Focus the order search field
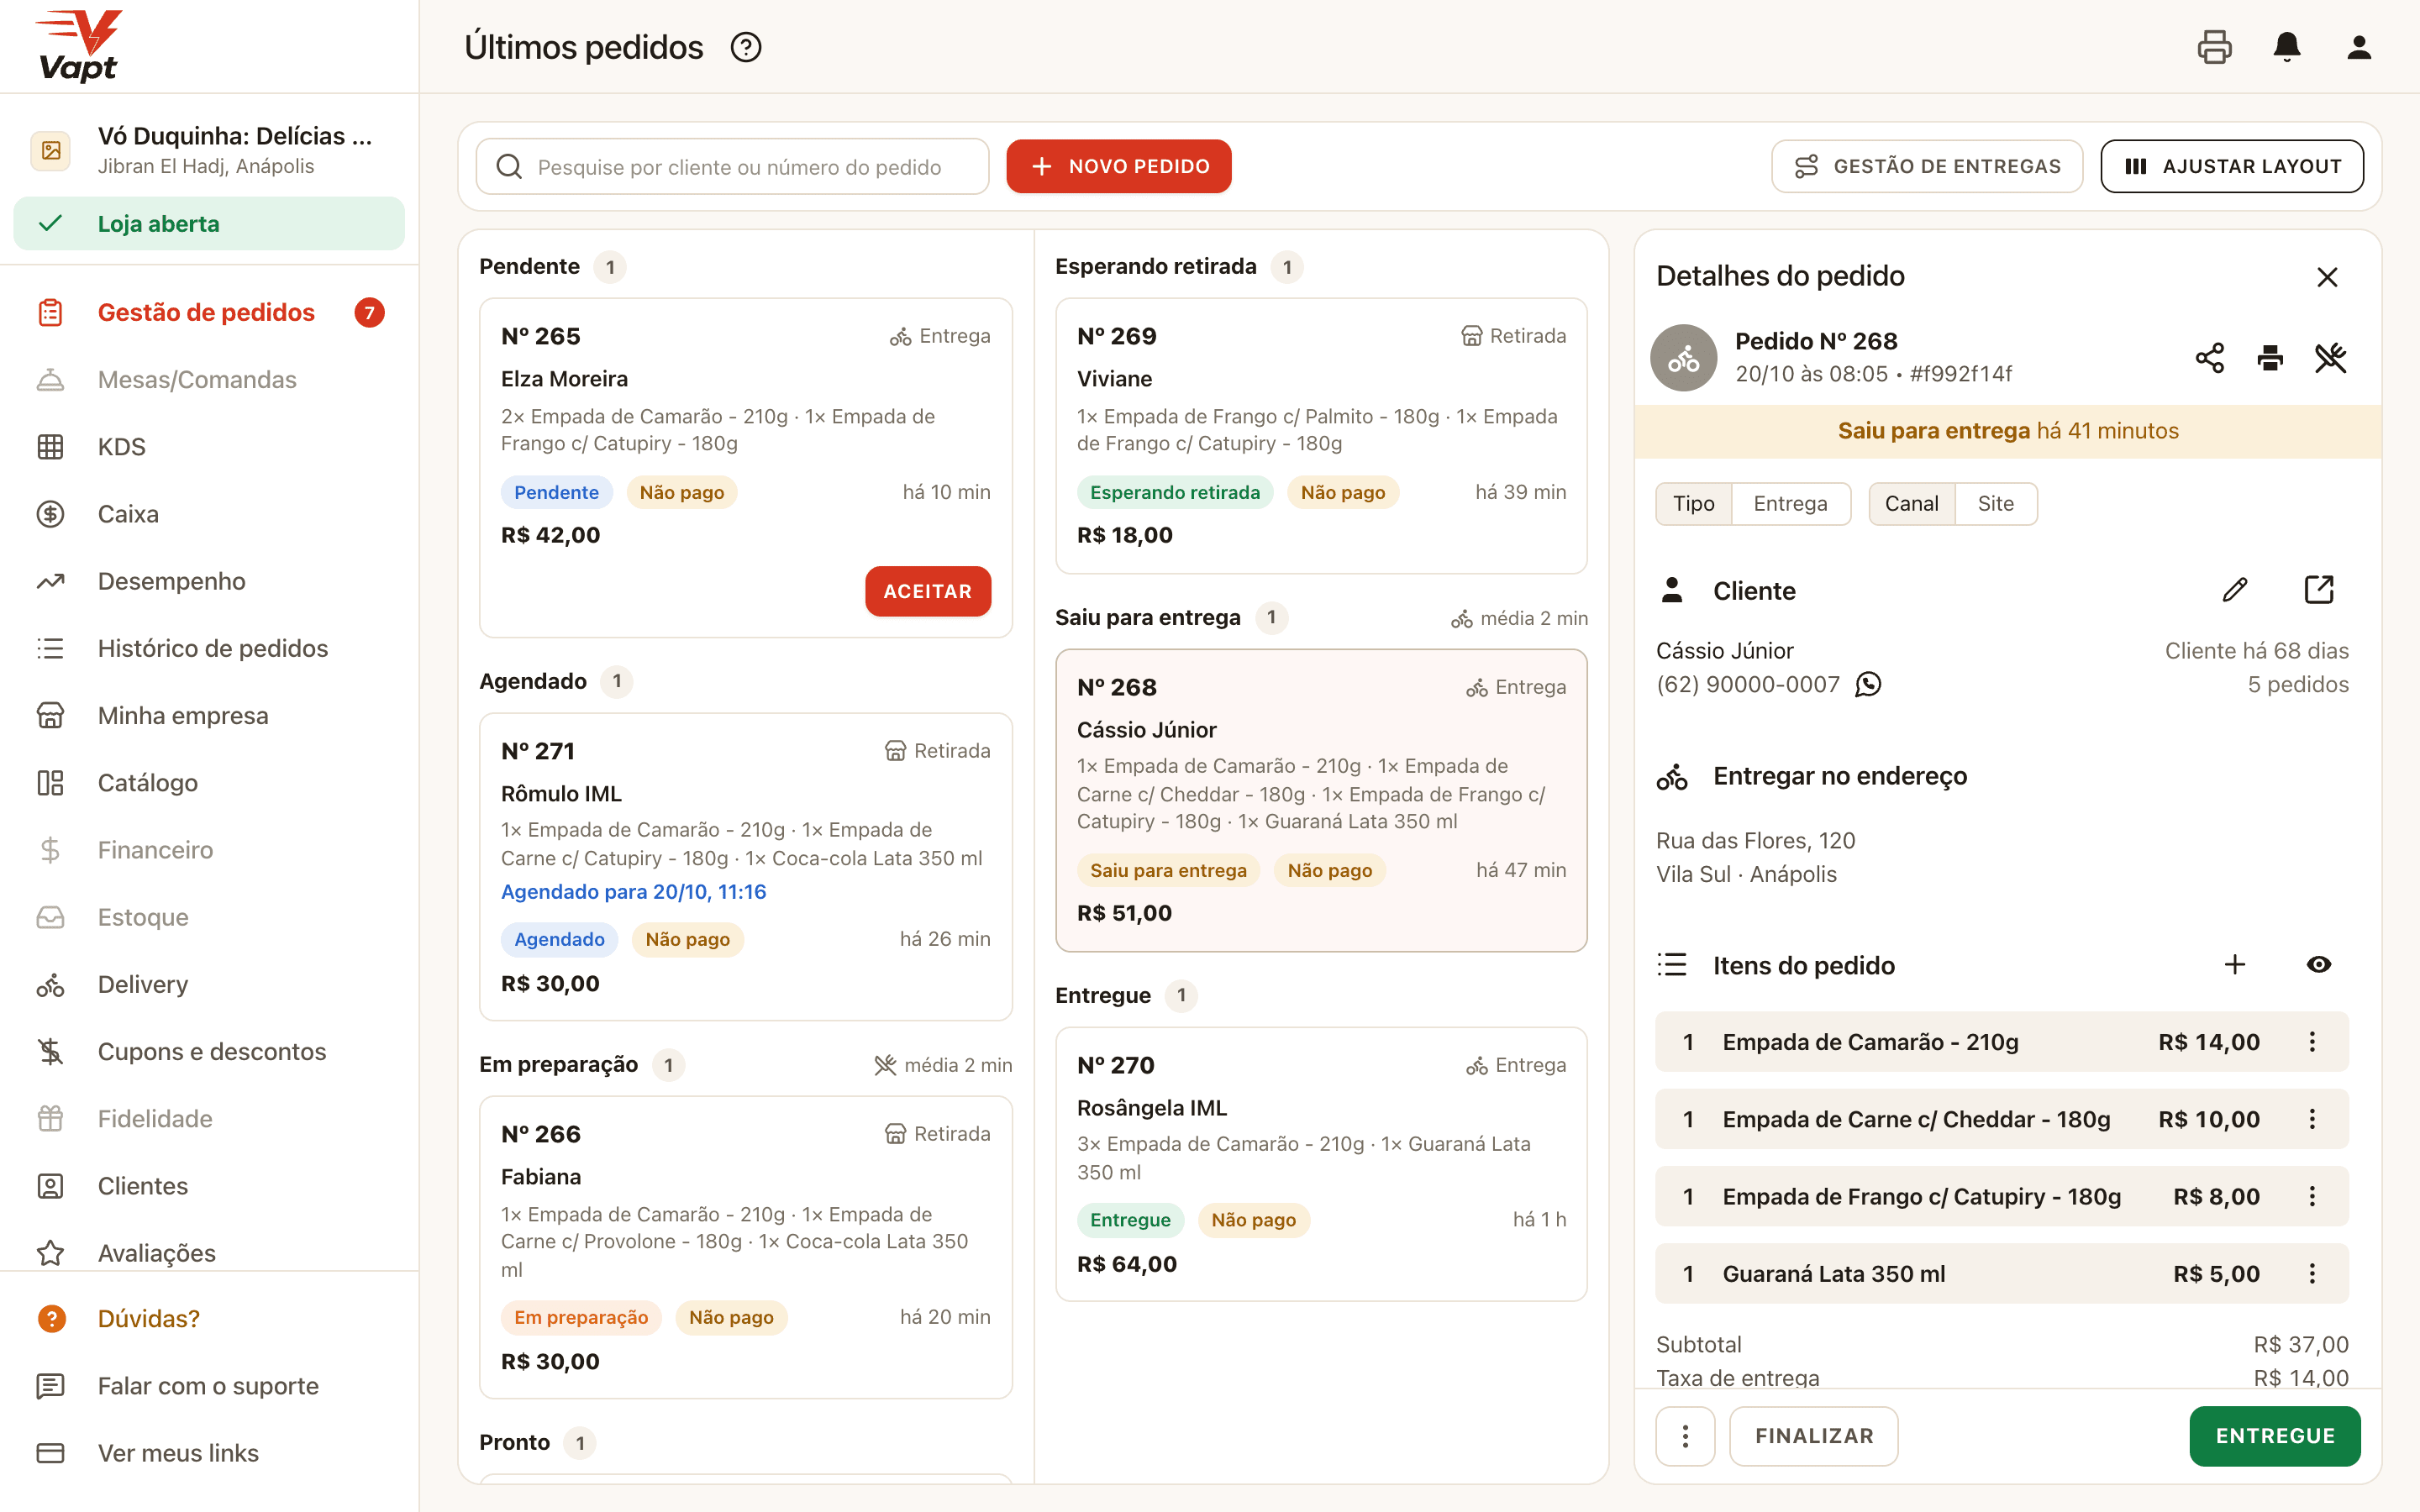Image resolution: width=2420 pixels, height=1512 pixels. coord(733,166)
